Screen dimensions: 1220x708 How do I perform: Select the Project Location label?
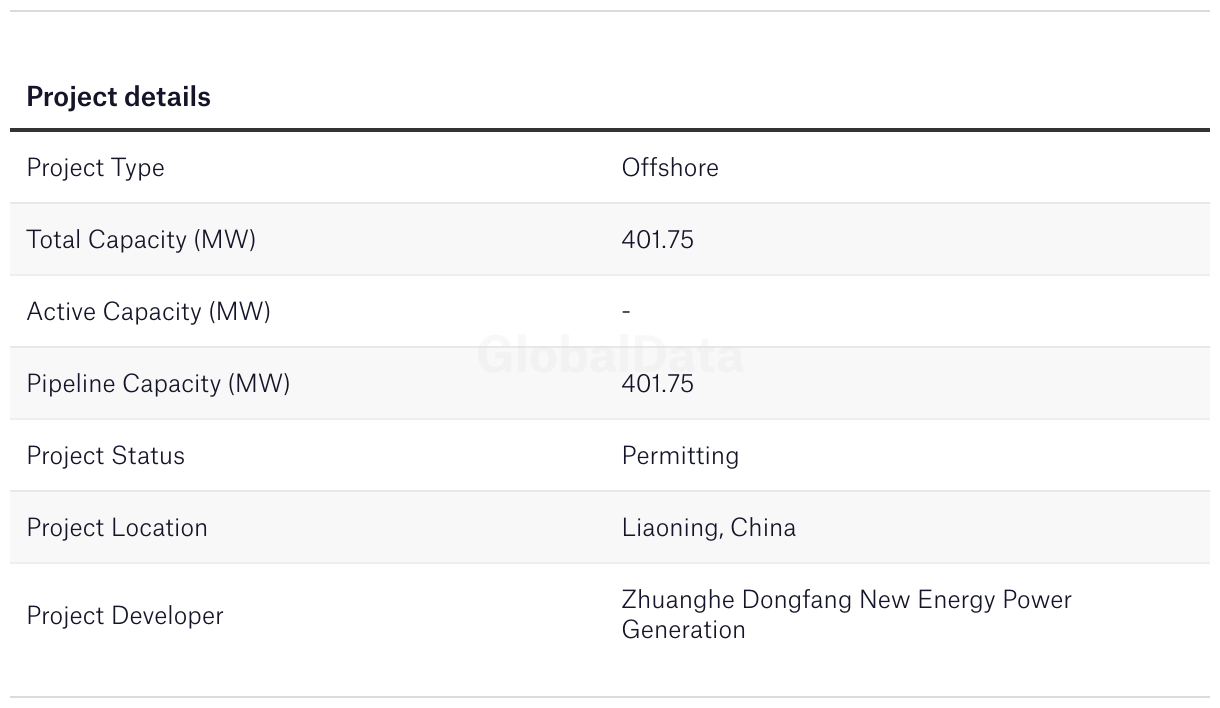pos(117,528)
